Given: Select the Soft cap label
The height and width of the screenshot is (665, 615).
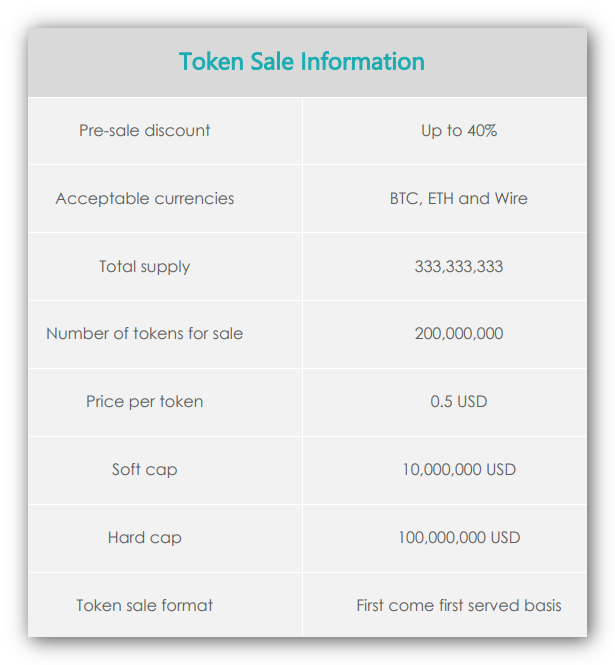Looking at the screenshot, I should 144,470.
